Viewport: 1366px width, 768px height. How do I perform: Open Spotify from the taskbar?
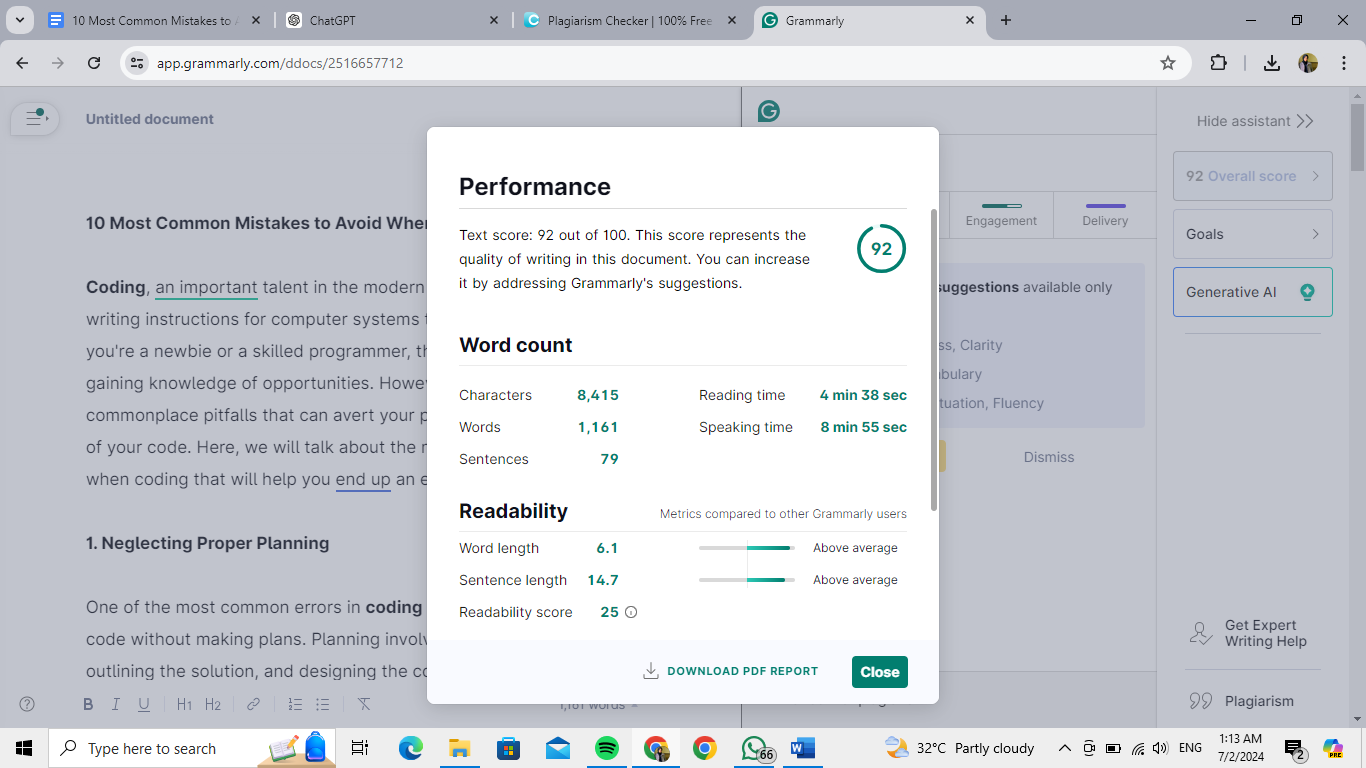coord(607,748)
